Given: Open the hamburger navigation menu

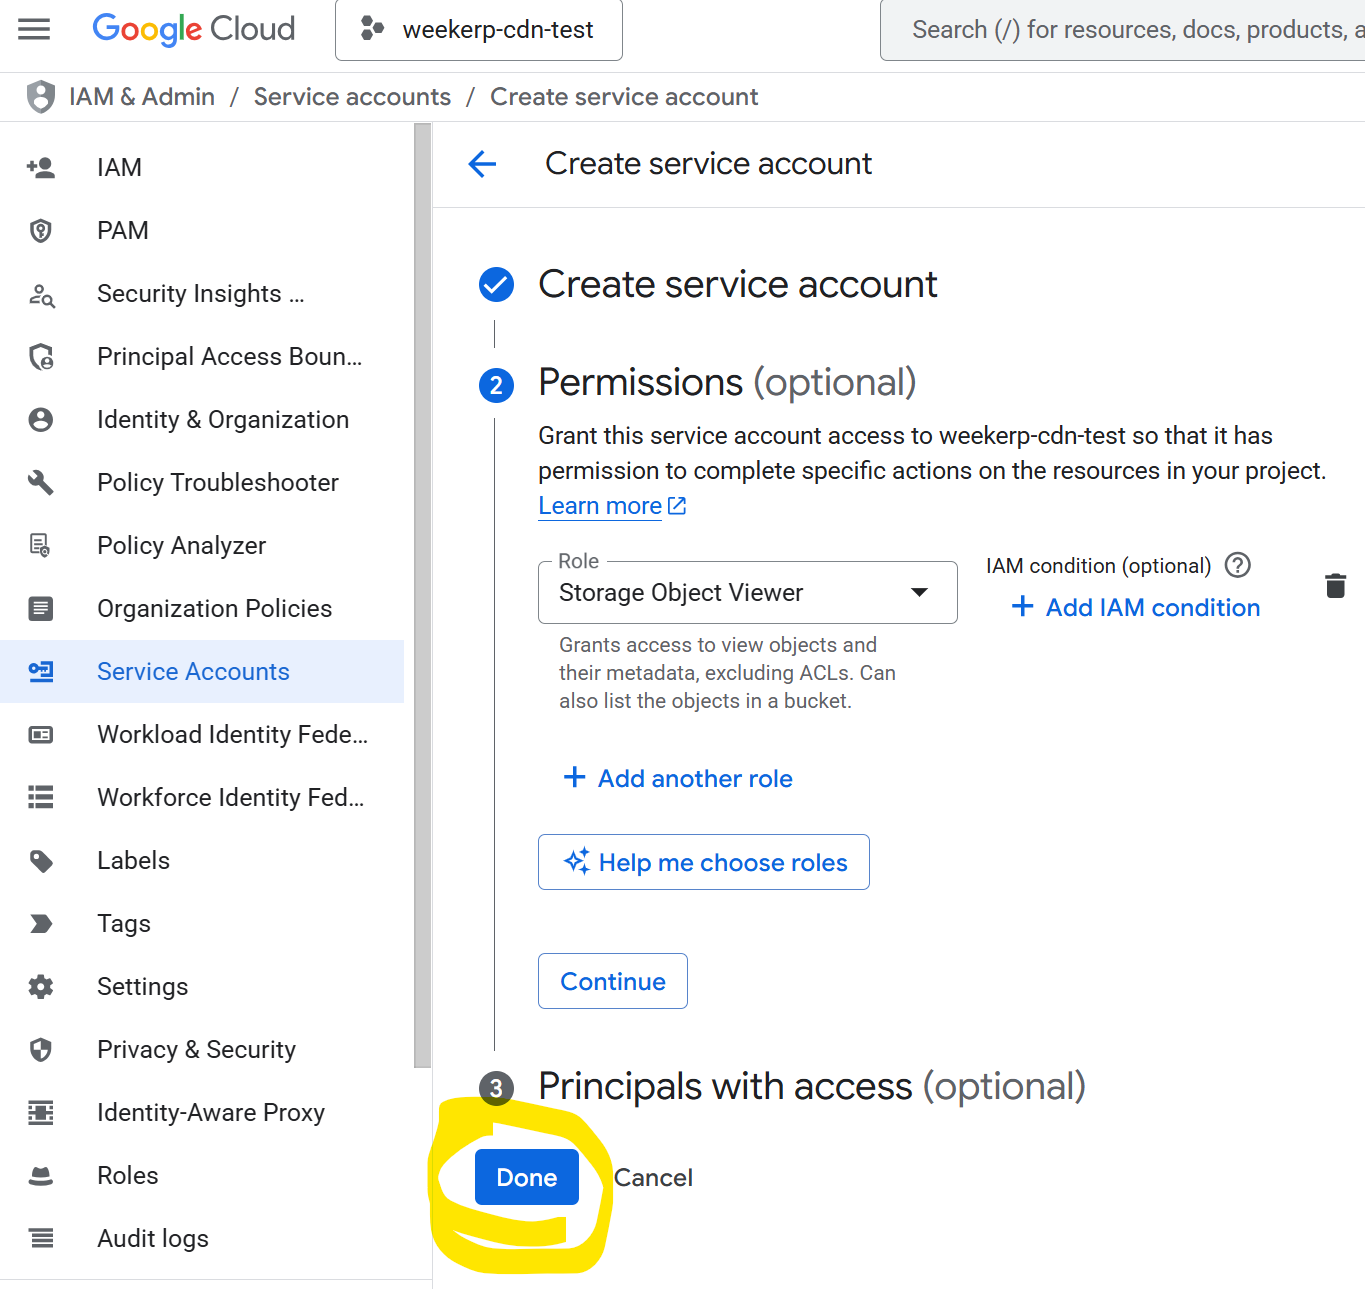Looking at the screenshot, I should (34, 29).
